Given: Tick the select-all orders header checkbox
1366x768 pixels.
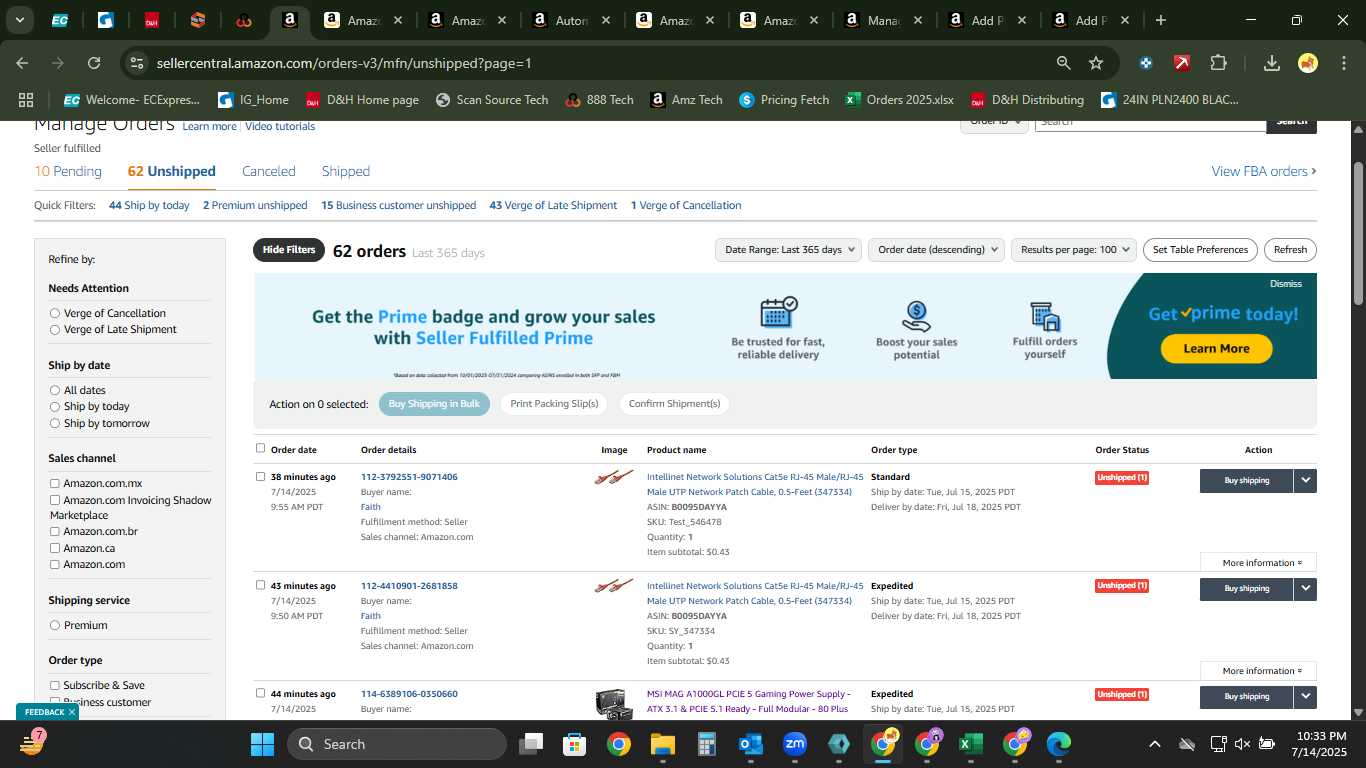Looking at the screenshot, I should (261, 448).
